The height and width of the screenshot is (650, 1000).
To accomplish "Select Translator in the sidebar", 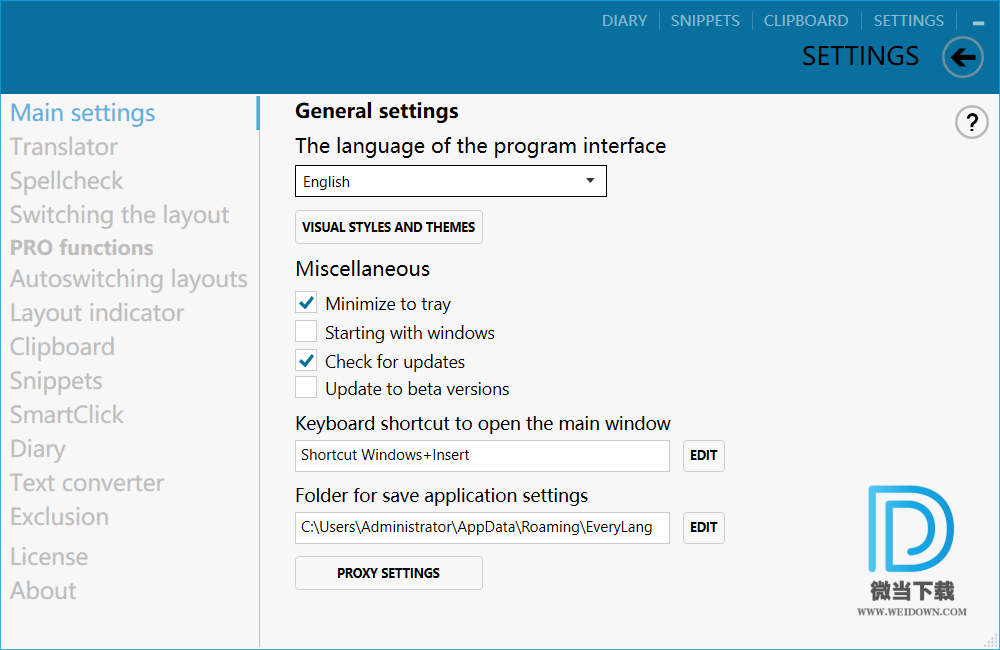I will [64, 147].
